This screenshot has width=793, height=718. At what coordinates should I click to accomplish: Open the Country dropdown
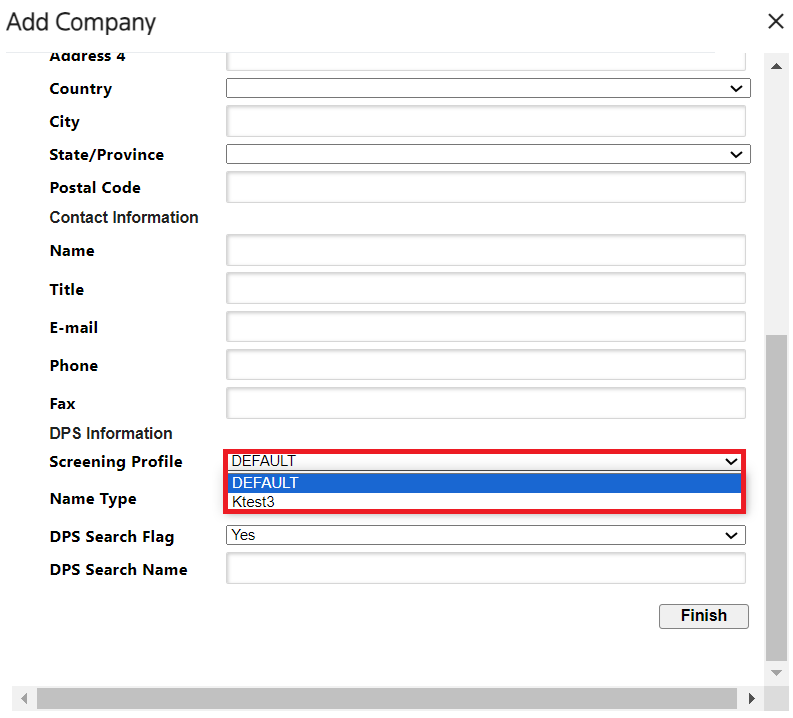click(x=487, y=89)
